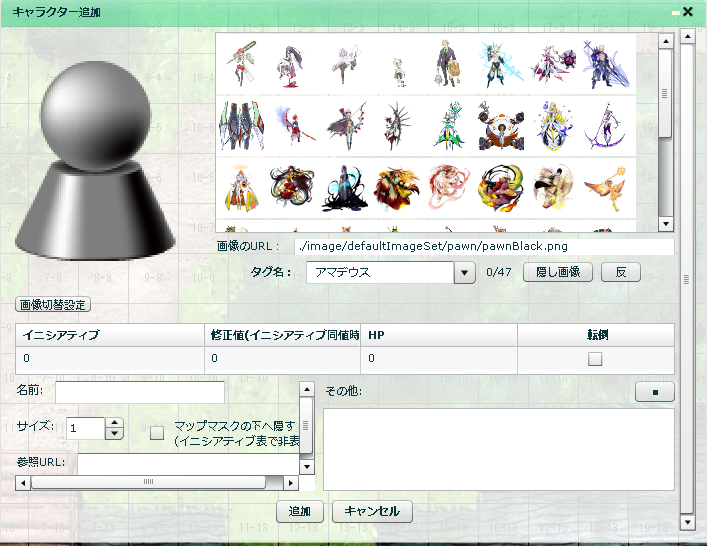Click the 追加 button
The height and width of the screenshot is (546, 707).
[x=299, y=511]
